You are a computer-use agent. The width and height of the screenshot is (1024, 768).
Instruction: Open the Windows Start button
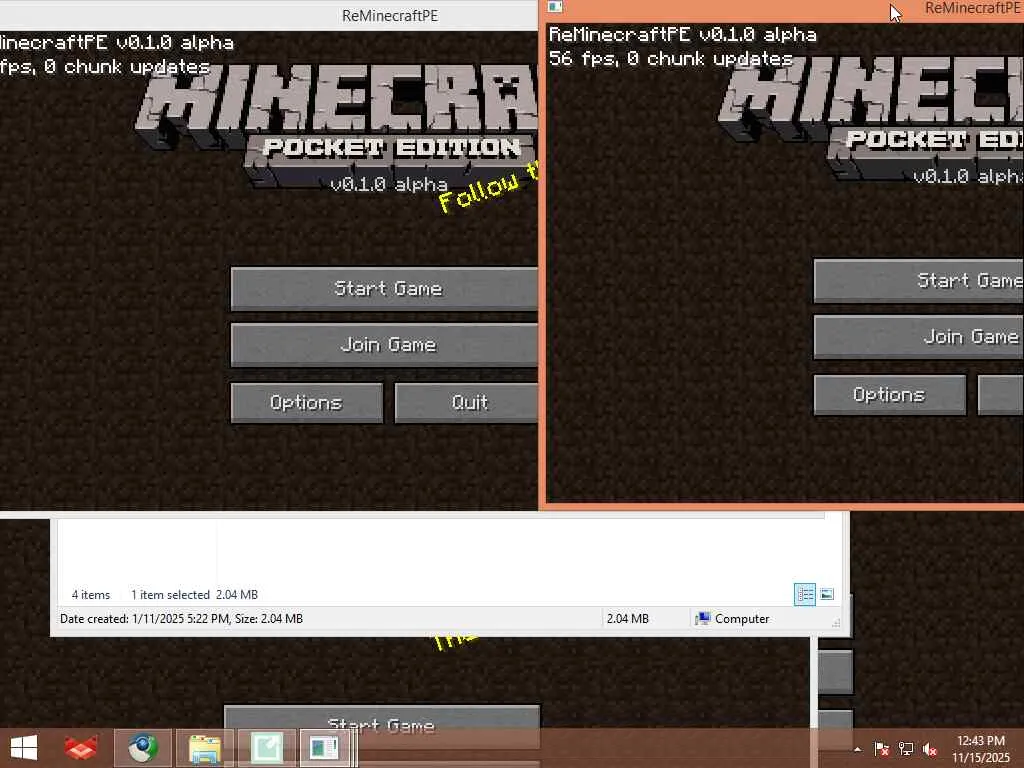pos(24,748)
